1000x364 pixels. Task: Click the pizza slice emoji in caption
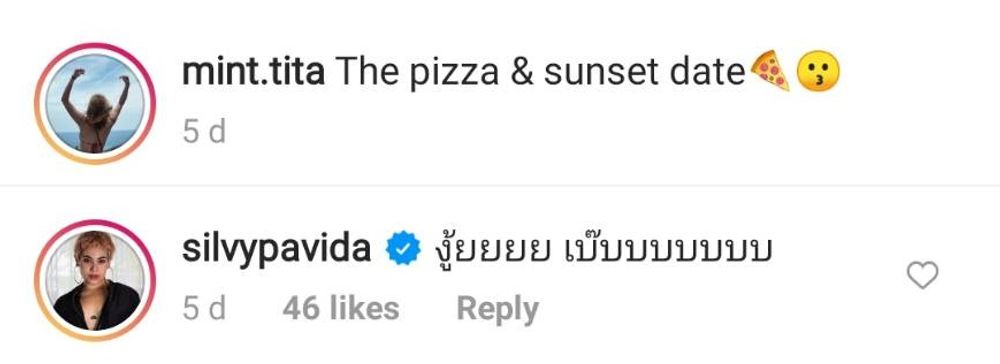[x=770, y=71]
